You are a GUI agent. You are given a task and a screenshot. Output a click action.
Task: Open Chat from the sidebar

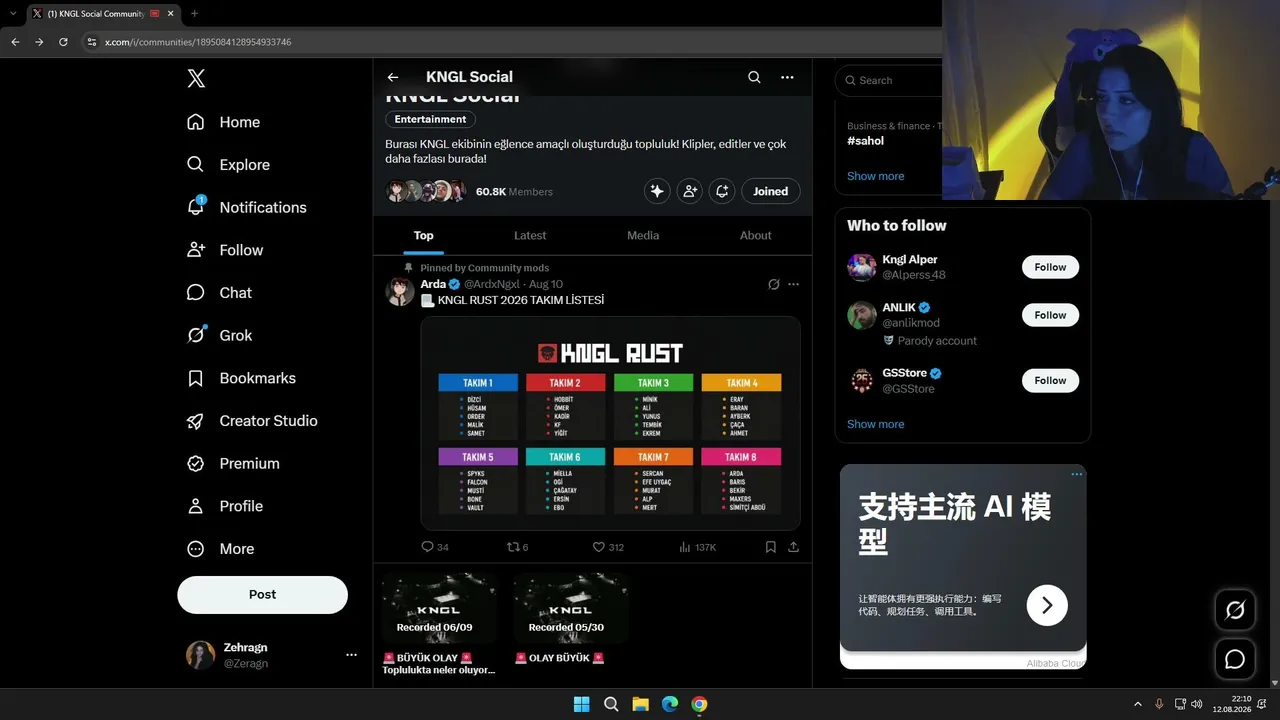pos(220,293)
